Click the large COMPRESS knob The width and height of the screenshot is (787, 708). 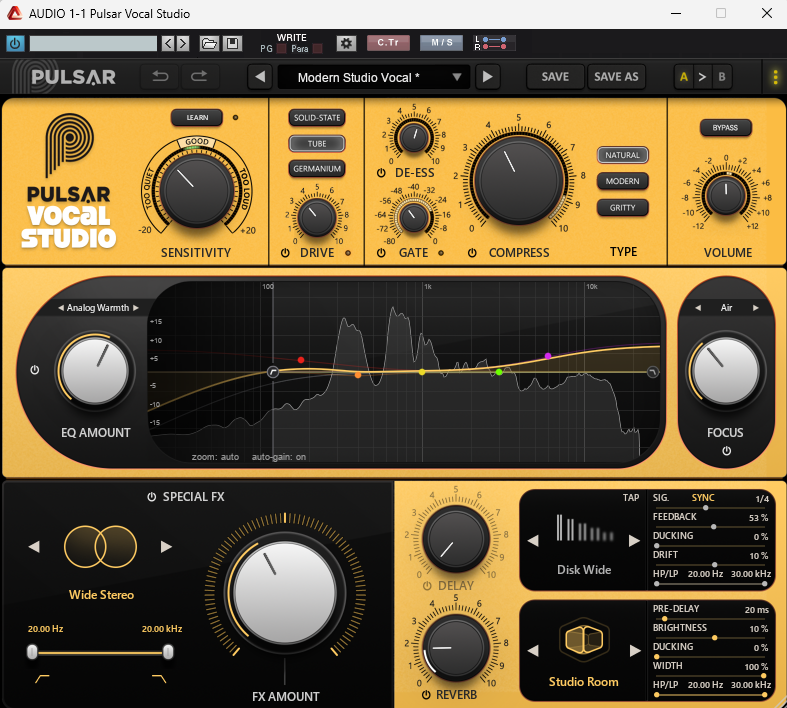(x=519, y=181)
